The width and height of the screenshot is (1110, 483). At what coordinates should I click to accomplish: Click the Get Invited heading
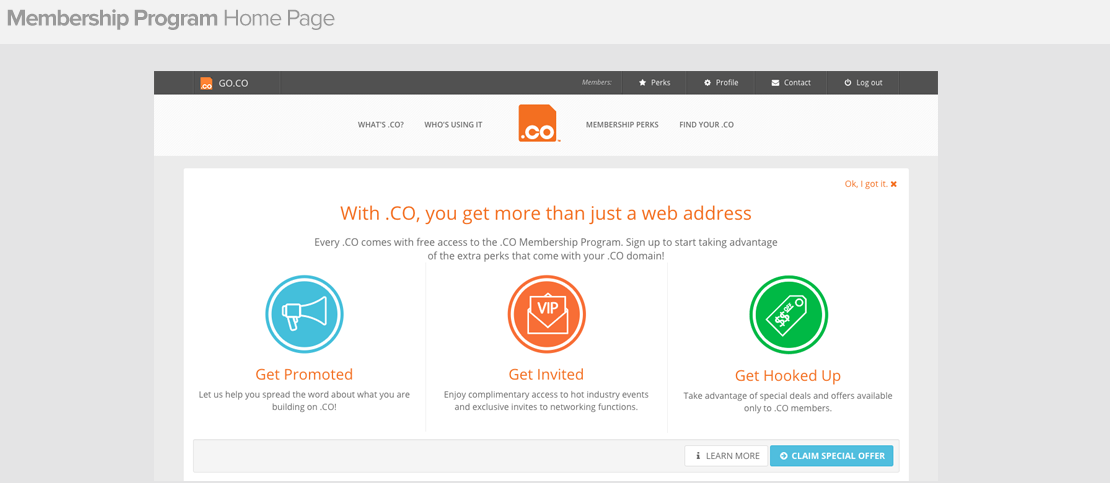tap(547, 375)
